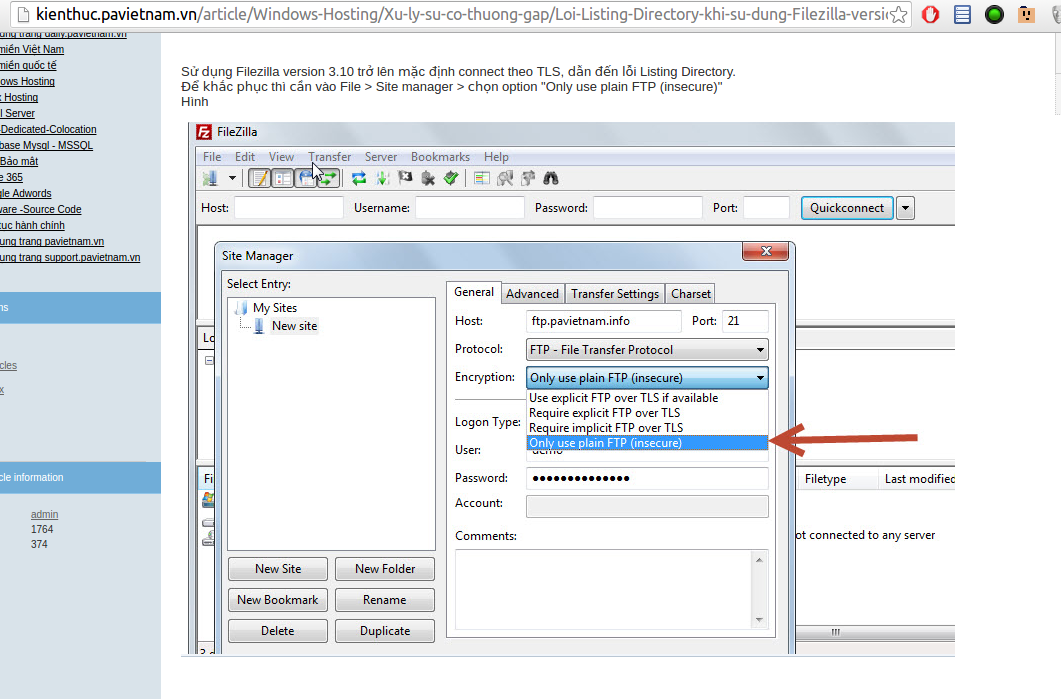Click the quickconnect Username field
Image resolution: width=1061 pixels, height=699 pixels.
pyautogui.click(x=470, y=208)
